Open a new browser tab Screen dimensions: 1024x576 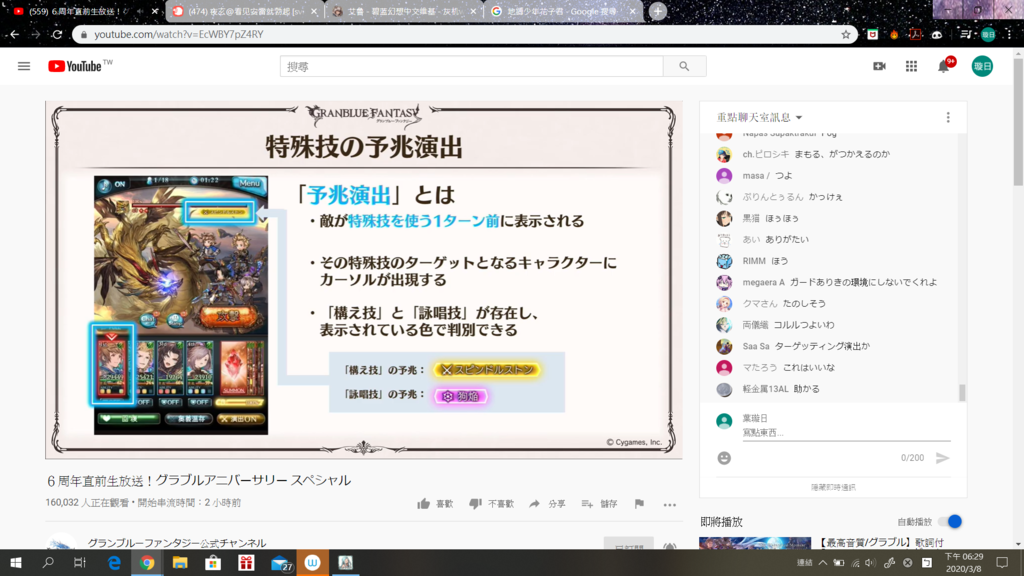(658, 11)
